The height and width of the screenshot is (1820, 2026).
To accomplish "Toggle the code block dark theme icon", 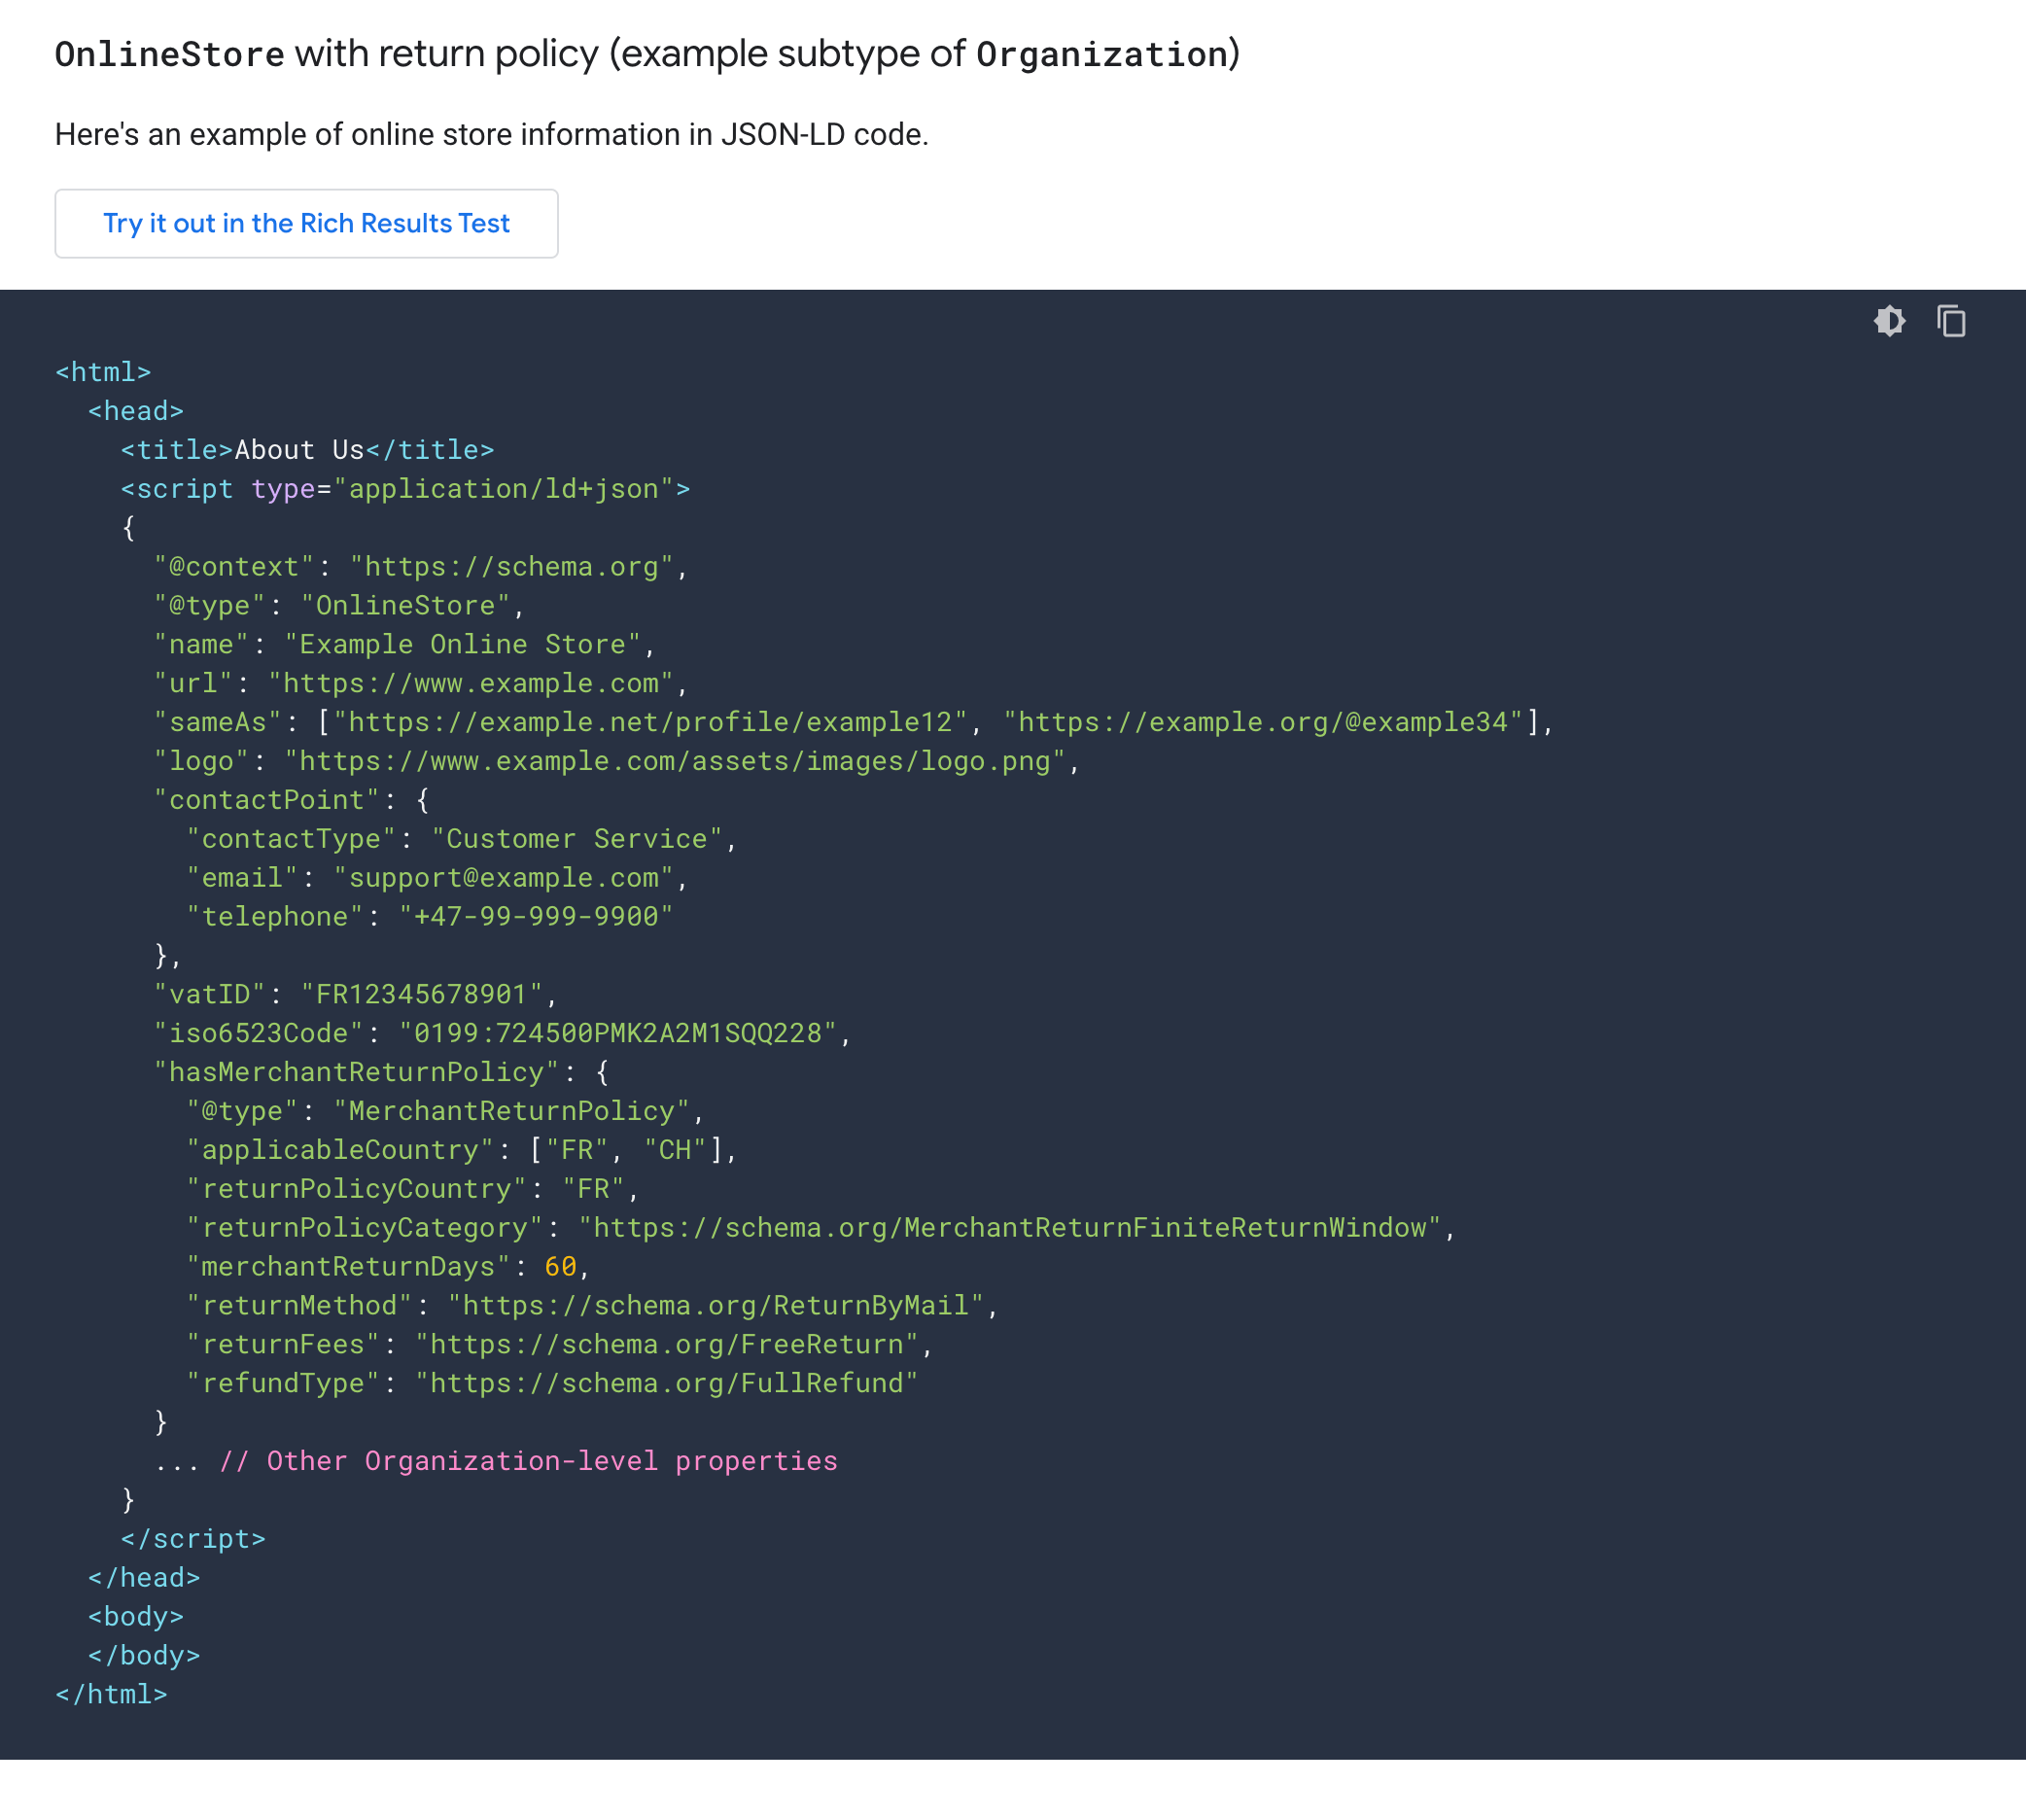I will [1889, 321].
